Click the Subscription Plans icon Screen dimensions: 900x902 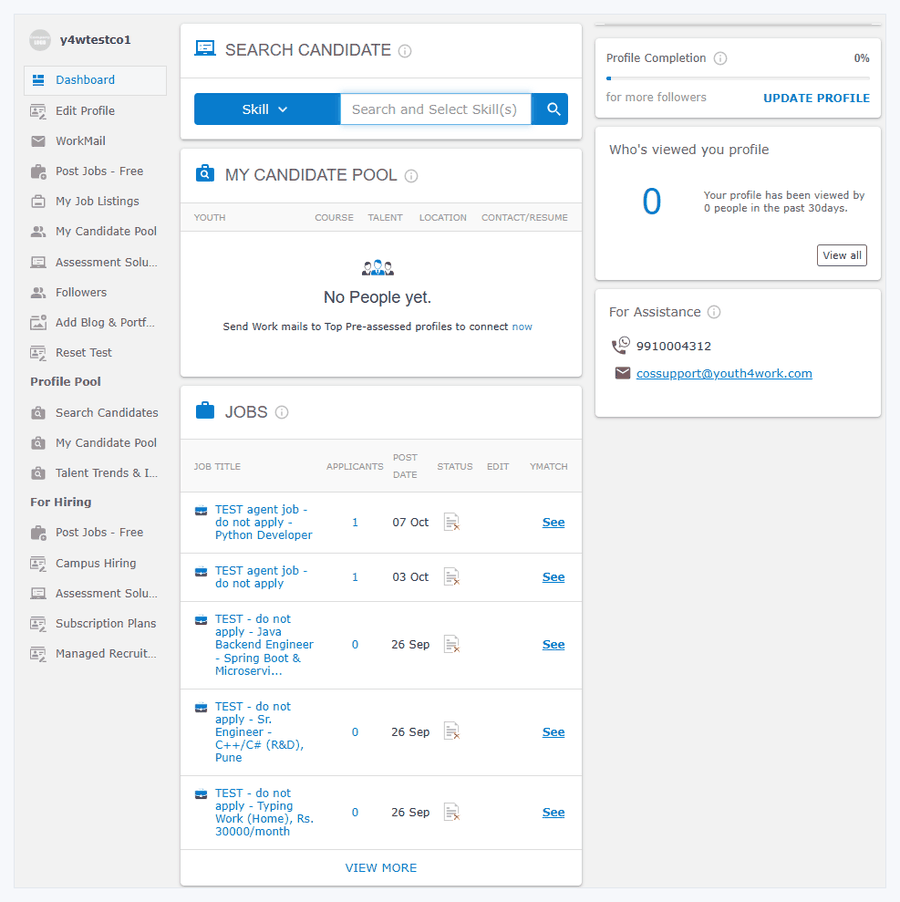(39, 624)
